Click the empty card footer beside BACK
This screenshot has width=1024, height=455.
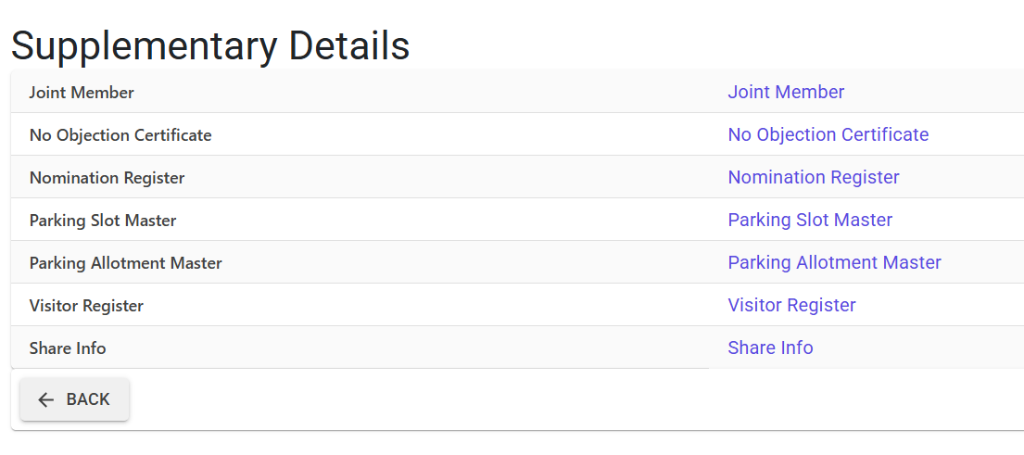pos(577,400)
